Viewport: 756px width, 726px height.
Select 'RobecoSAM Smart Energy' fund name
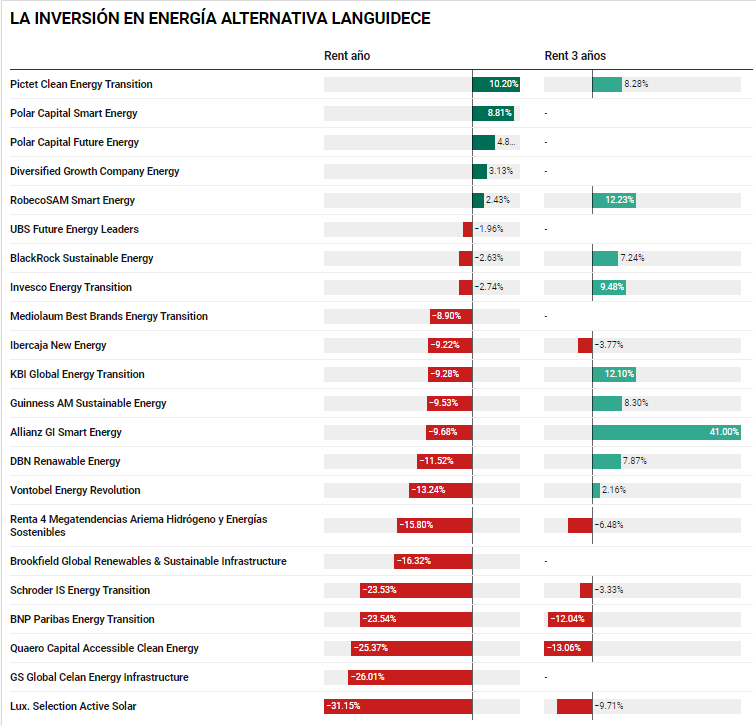click(x=72, y=200)
